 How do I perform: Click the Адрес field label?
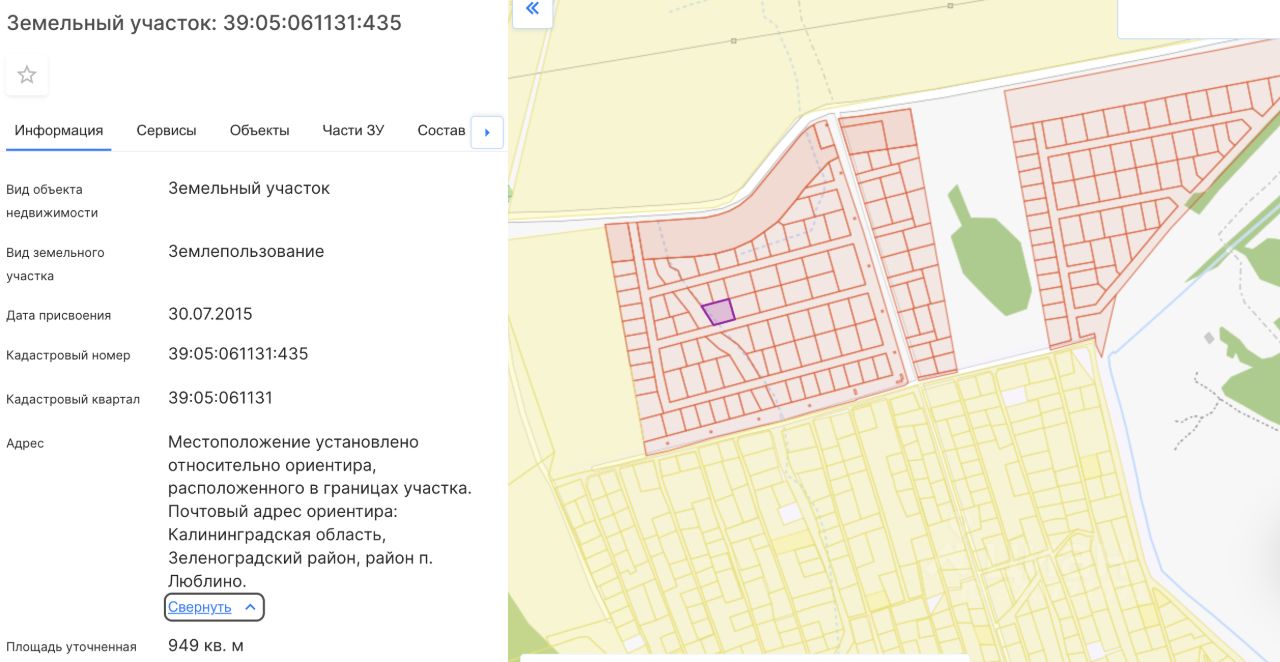[x=25, y=443]
